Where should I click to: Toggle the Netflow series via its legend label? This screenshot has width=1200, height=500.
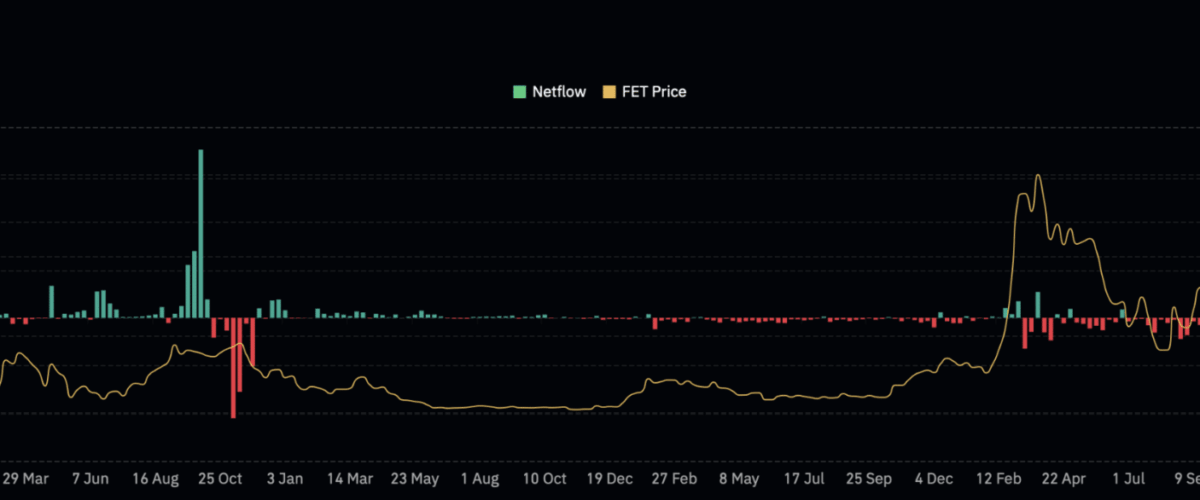[x=557, y=92]
